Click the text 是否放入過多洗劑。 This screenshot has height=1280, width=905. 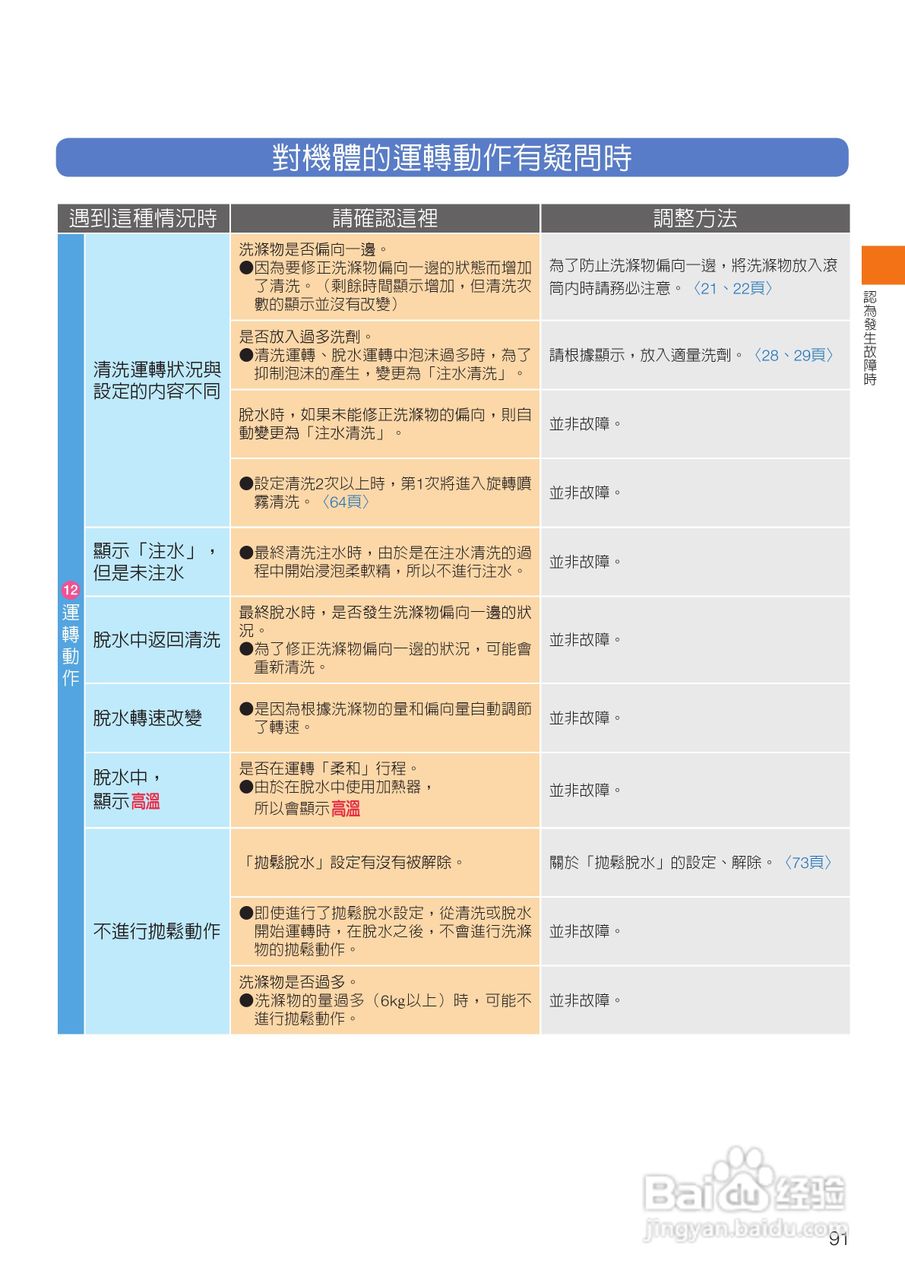pos(305,336)
